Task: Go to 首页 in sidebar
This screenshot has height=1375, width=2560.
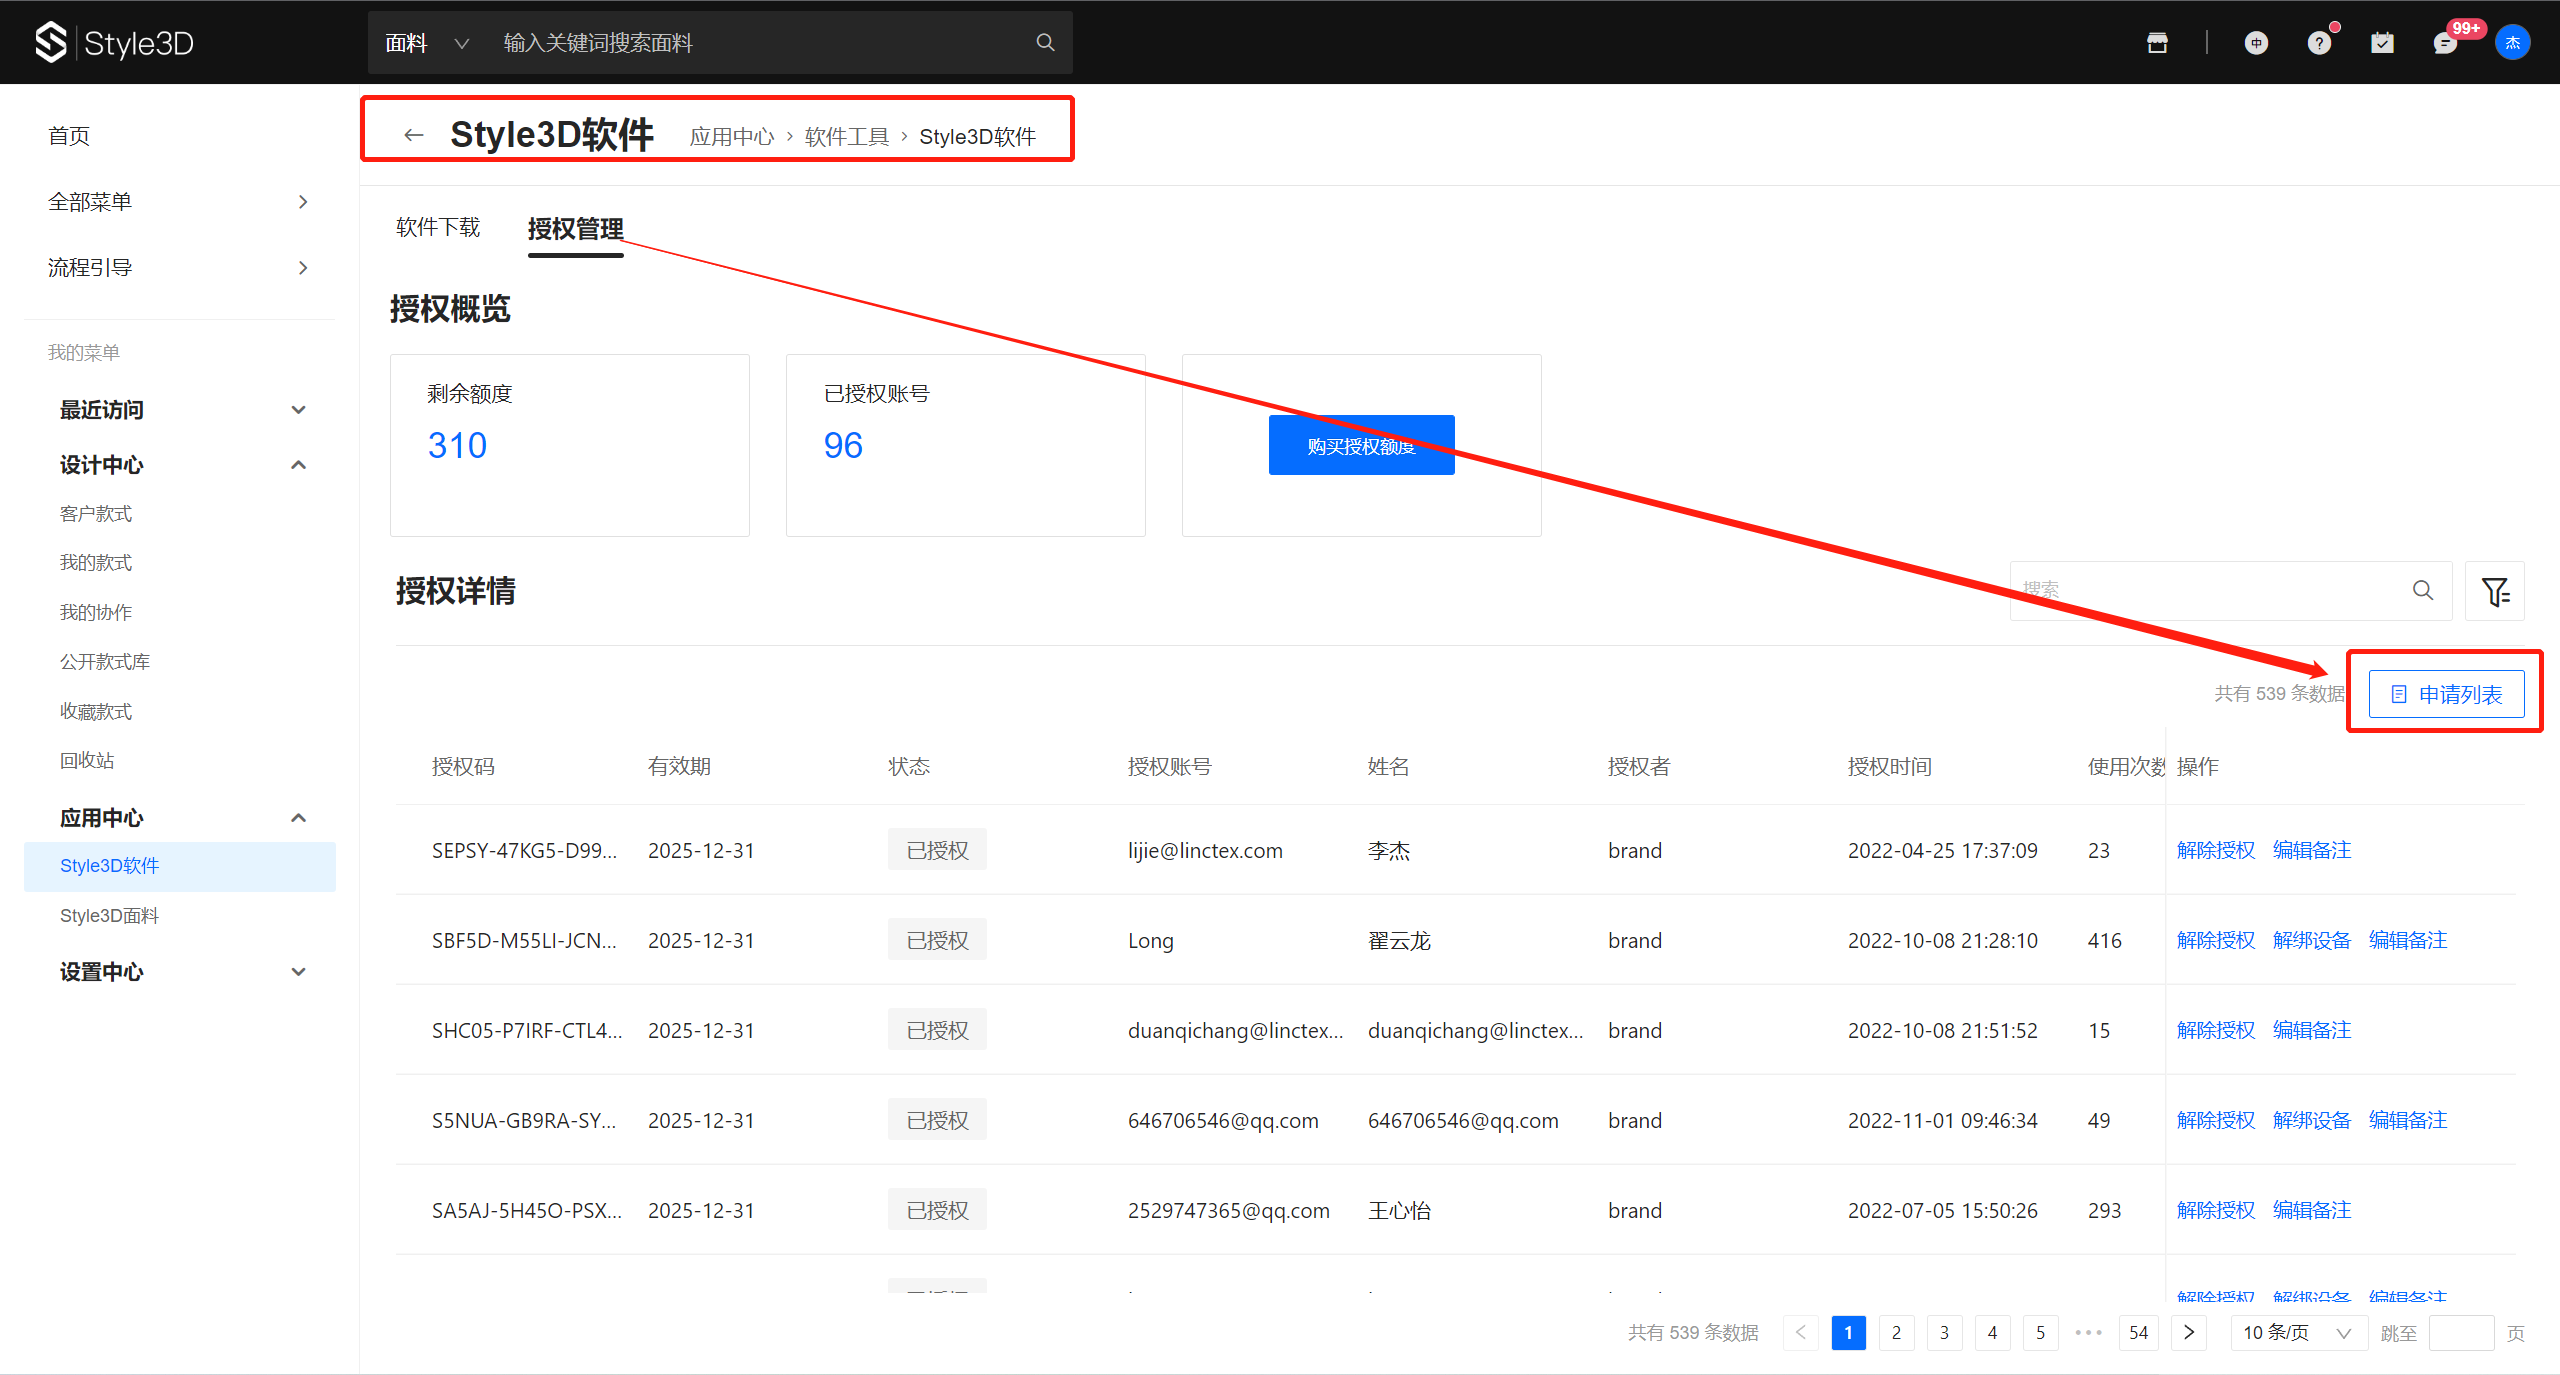Action: (x=69, y=136)
